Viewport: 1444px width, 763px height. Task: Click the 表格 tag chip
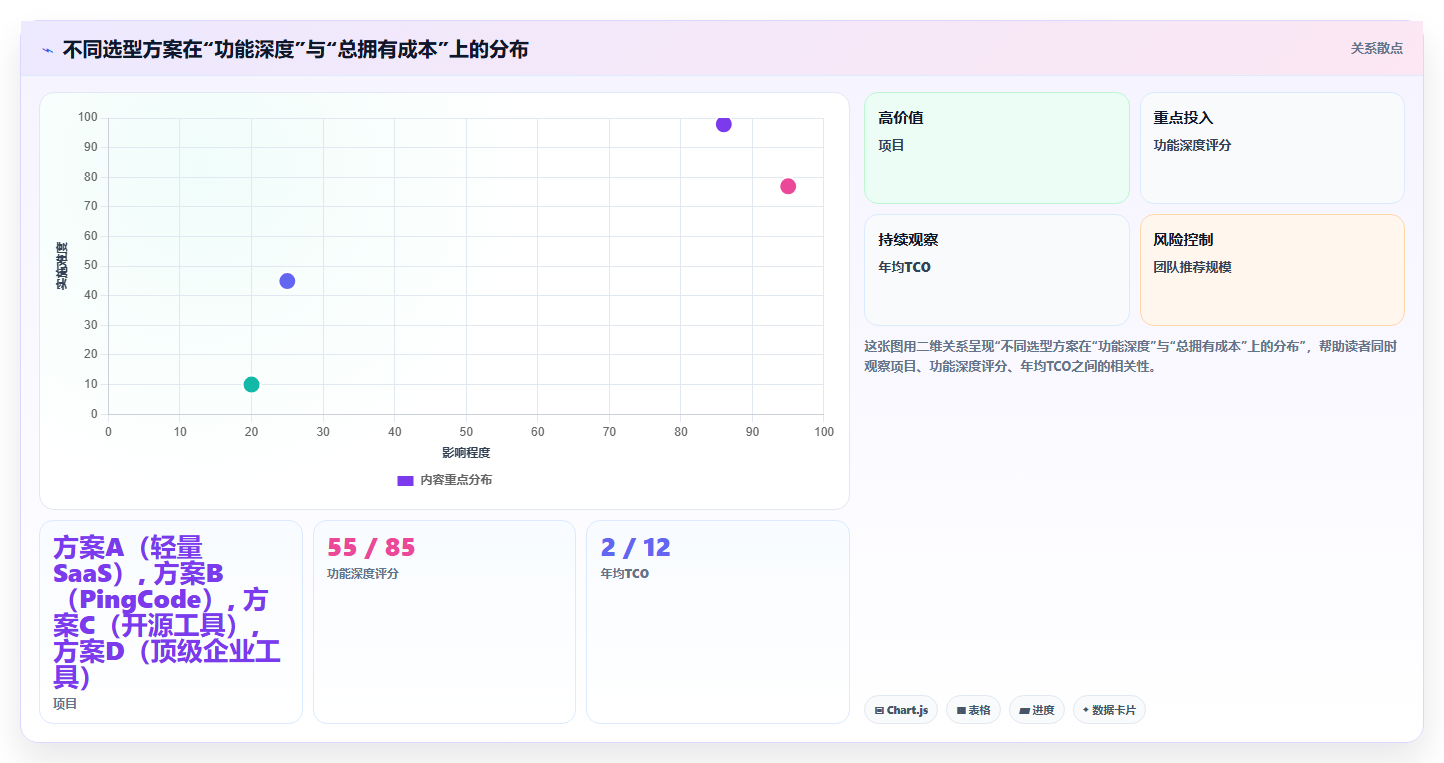point(973,710)
